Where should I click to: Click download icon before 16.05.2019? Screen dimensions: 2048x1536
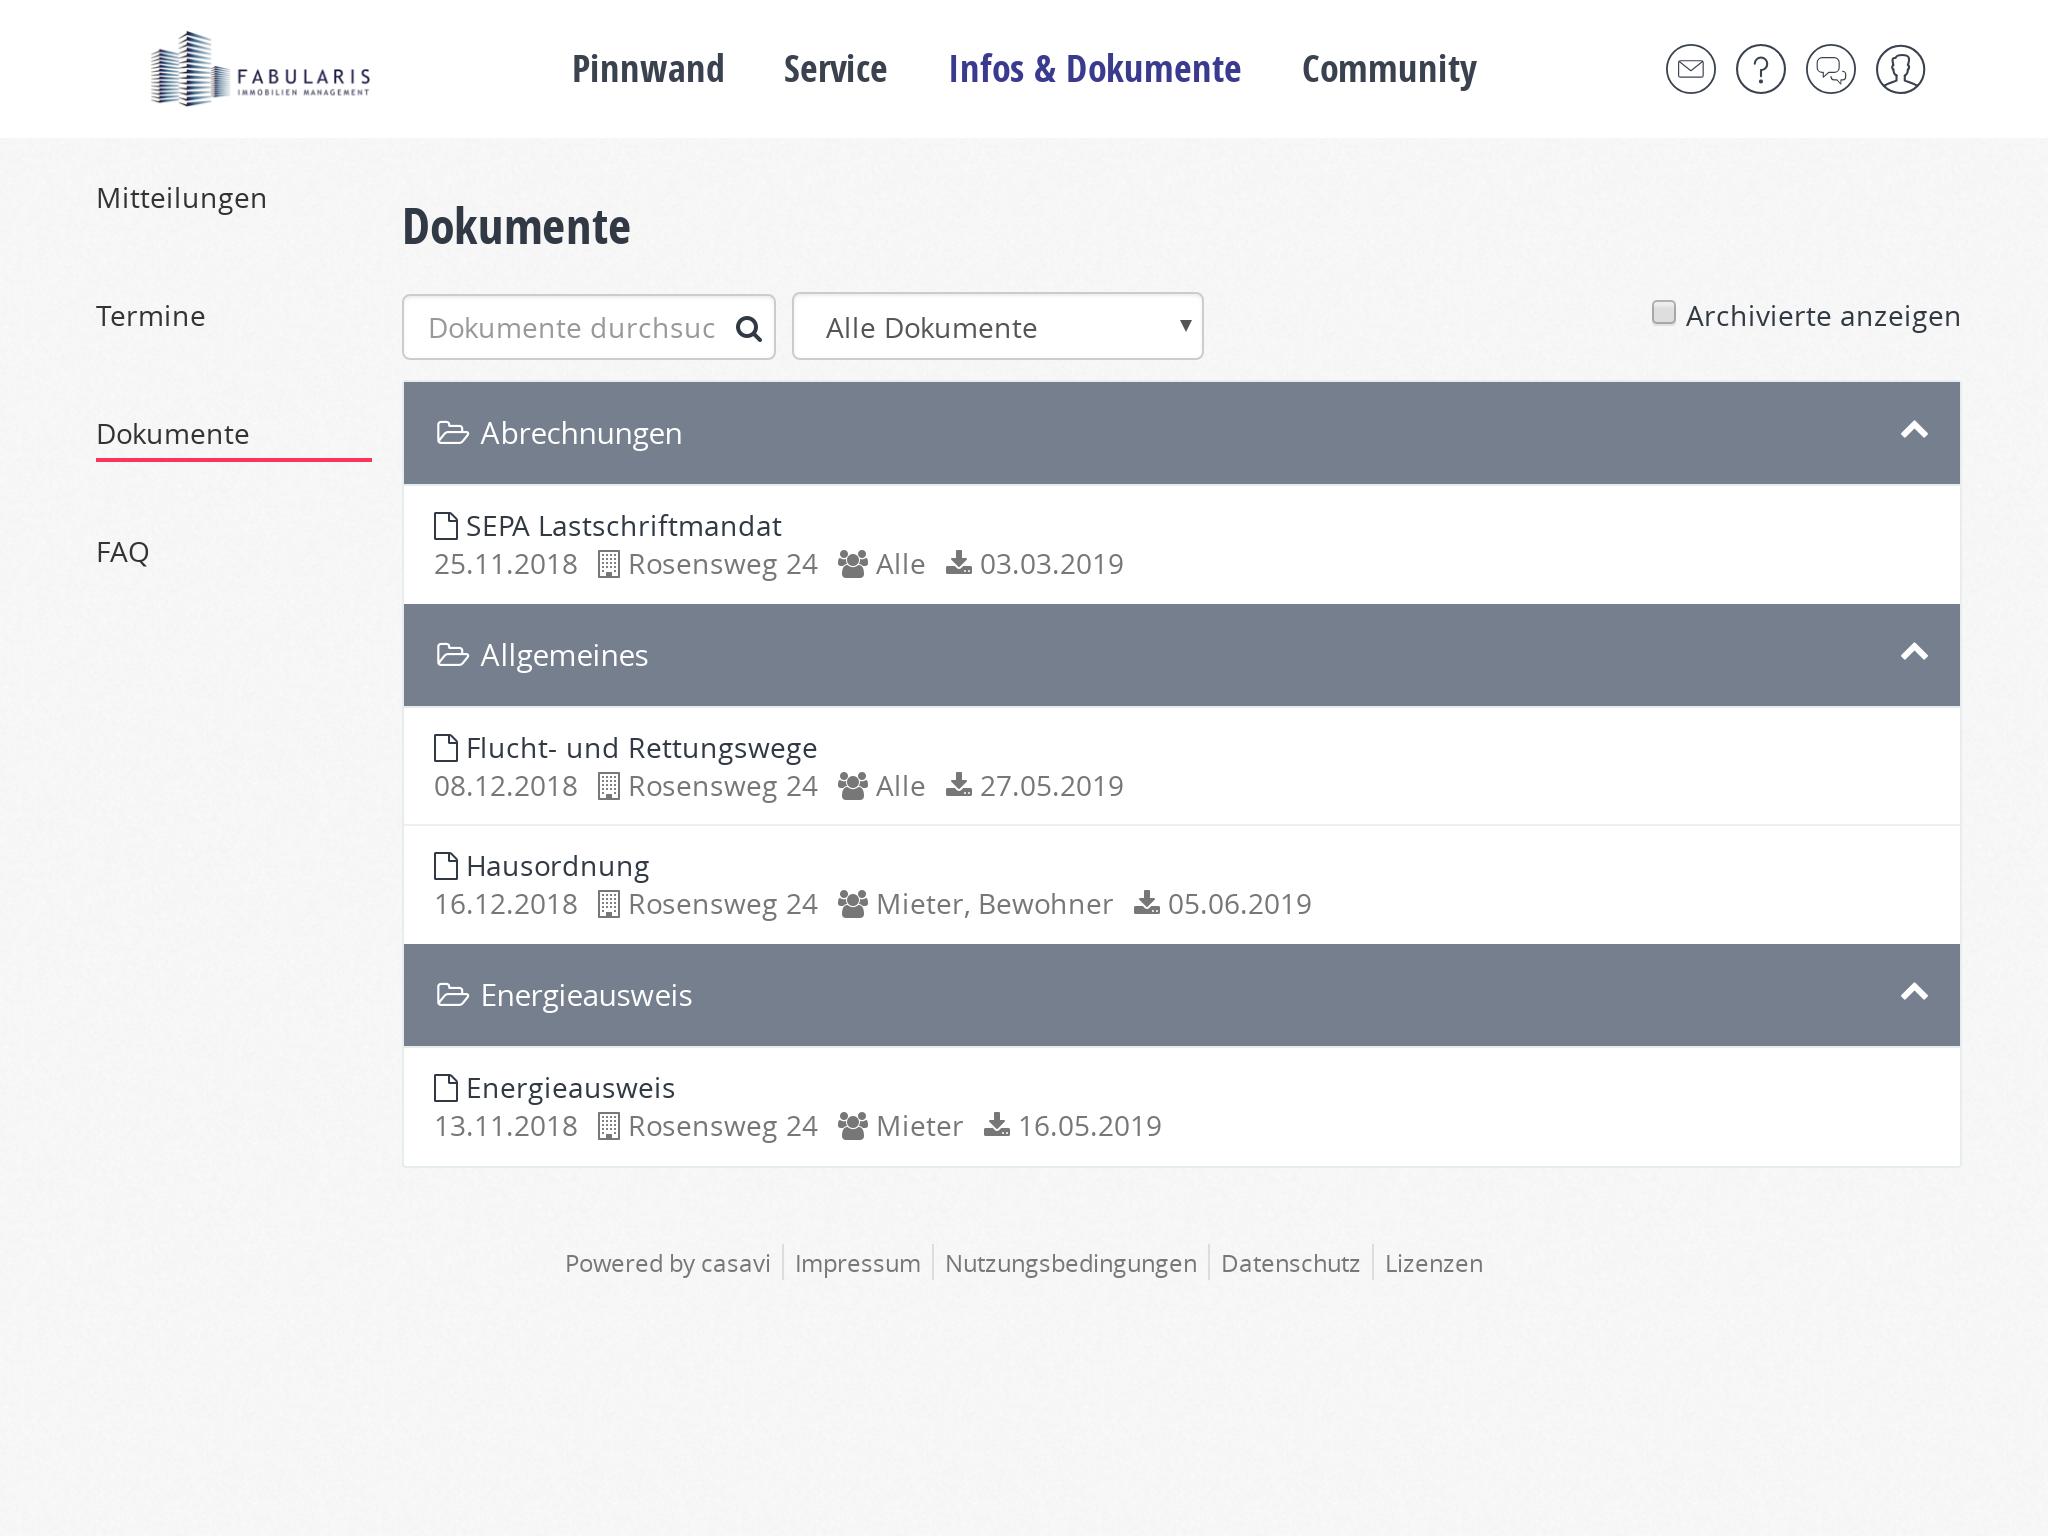(x=997, y=1125)
